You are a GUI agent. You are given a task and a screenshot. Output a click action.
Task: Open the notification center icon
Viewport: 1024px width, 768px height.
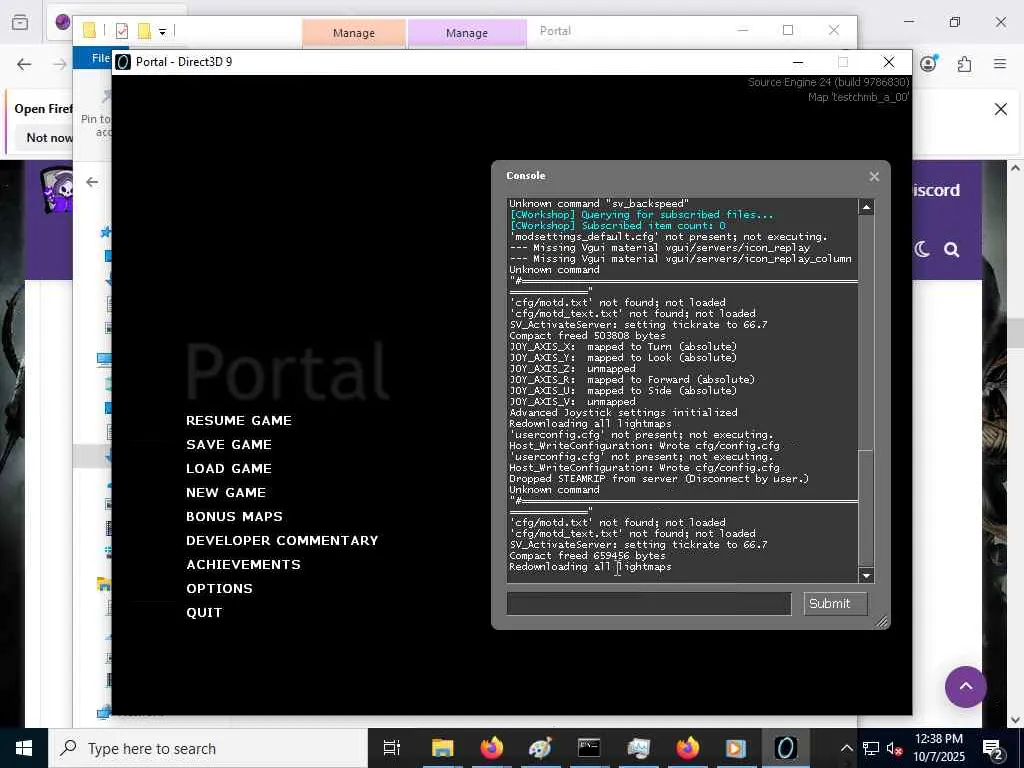[993, 750]
